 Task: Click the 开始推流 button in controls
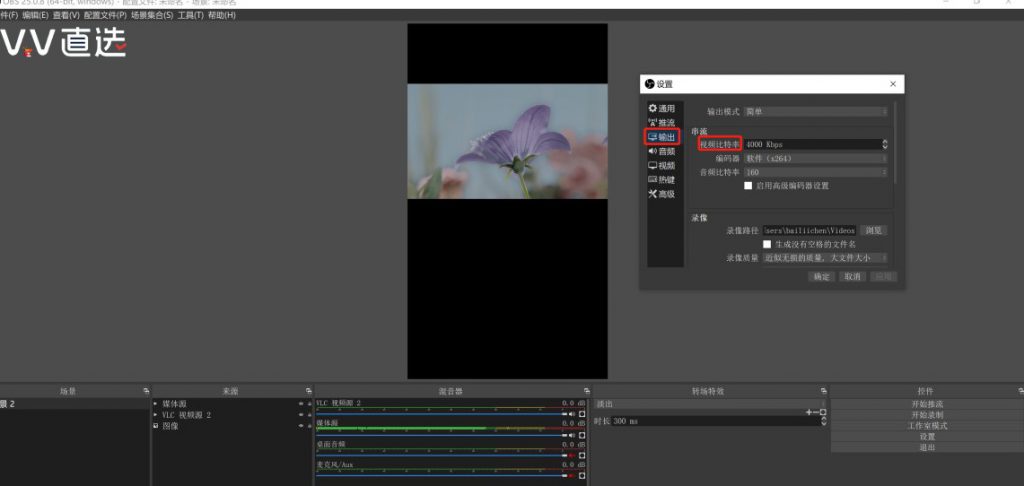point(926,404)
